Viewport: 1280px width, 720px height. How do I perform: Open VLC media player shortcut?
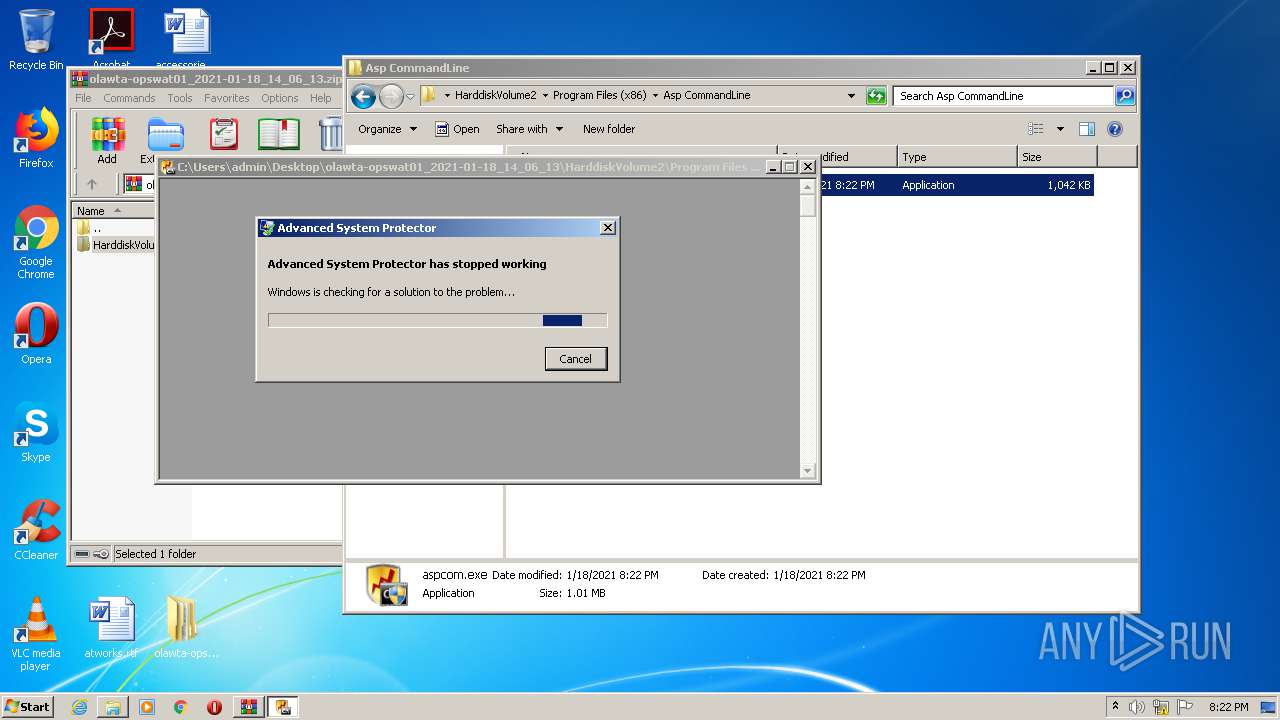pyautogui.click(x=36, y=634)
